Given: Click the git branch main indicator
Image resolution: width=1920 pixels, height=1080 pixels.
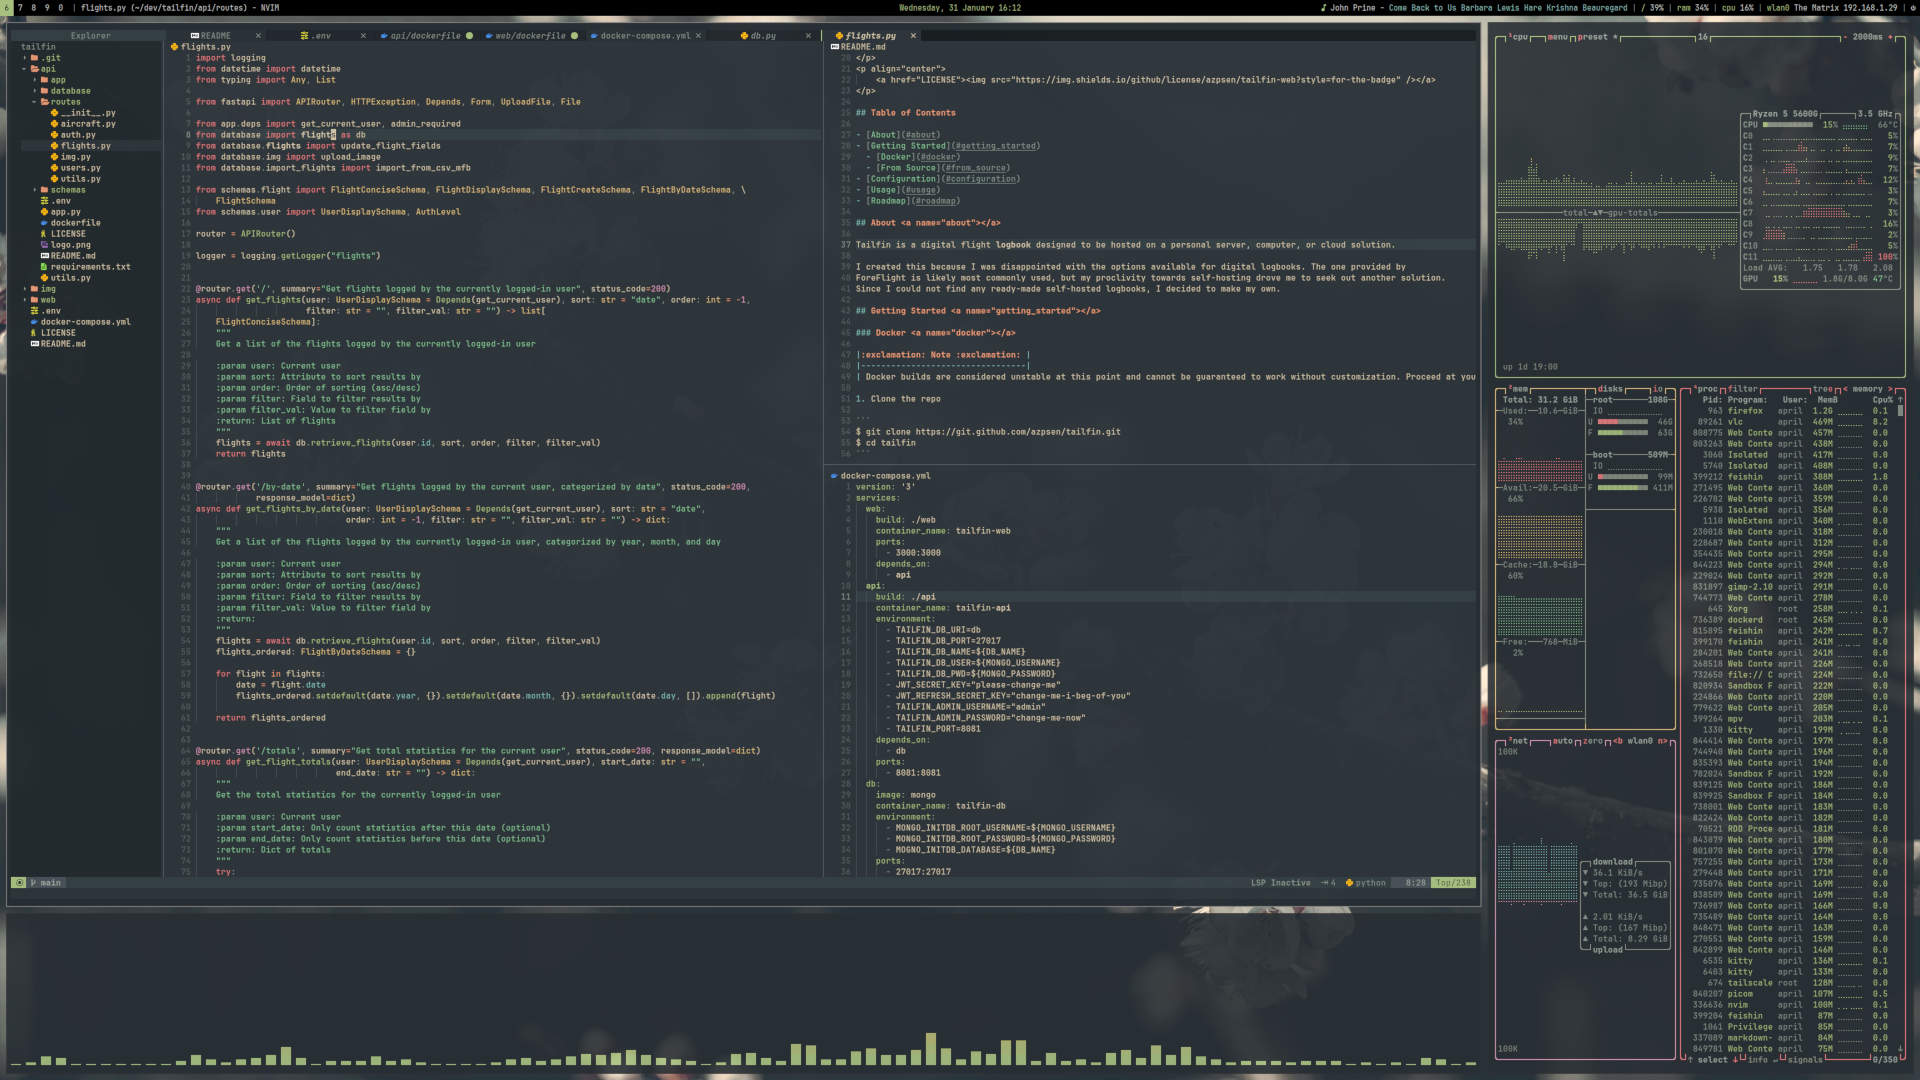Looking at the screenshot, I should [46, 883].
